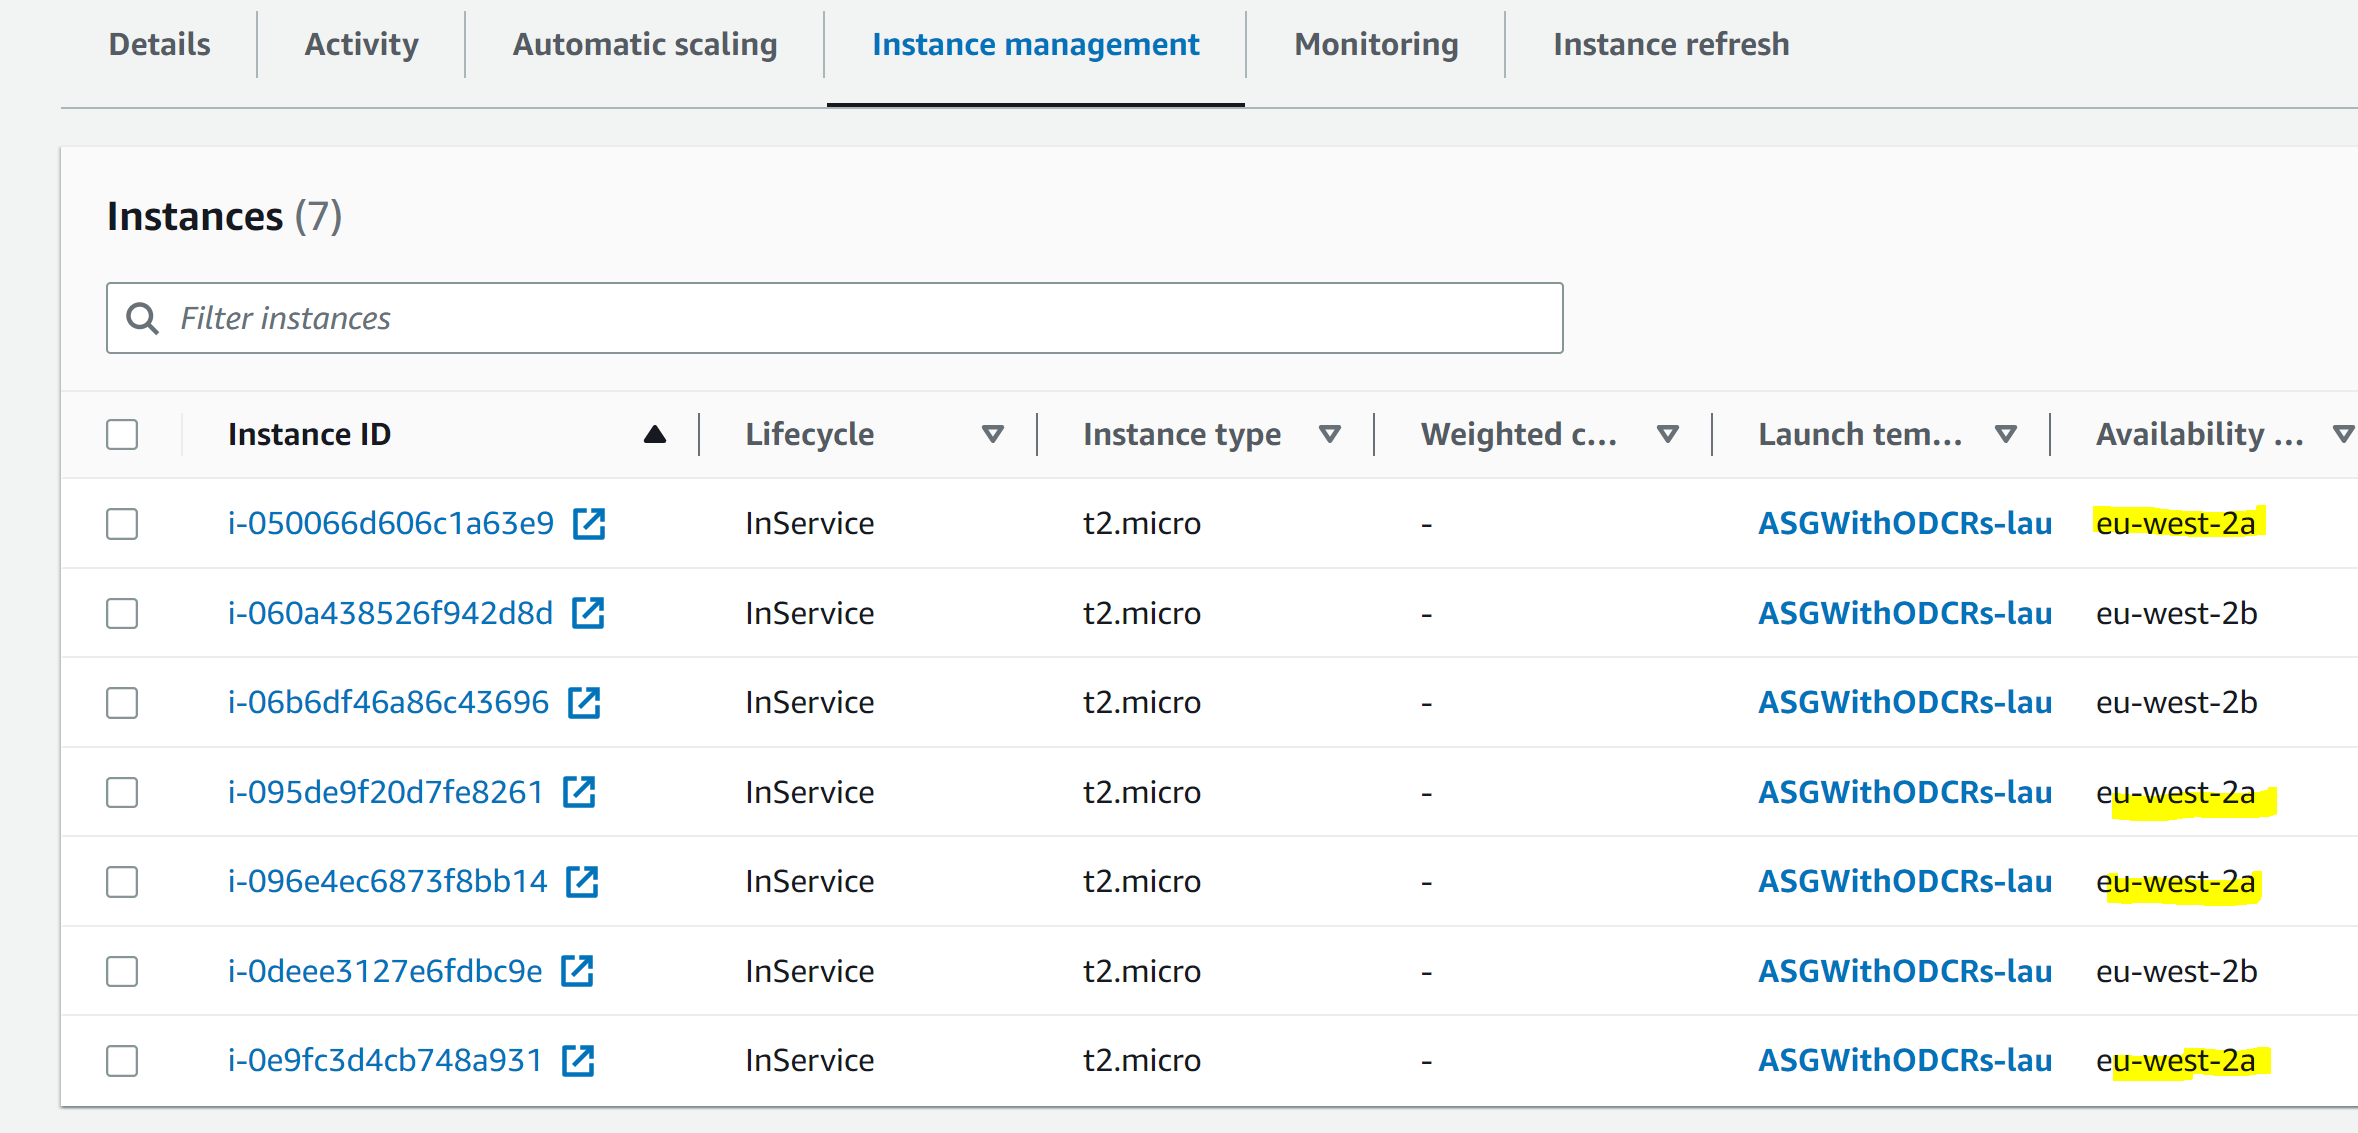Switch to the Automatic scaling tab
The image size is (2358, 1133).
tap(645, 44)
